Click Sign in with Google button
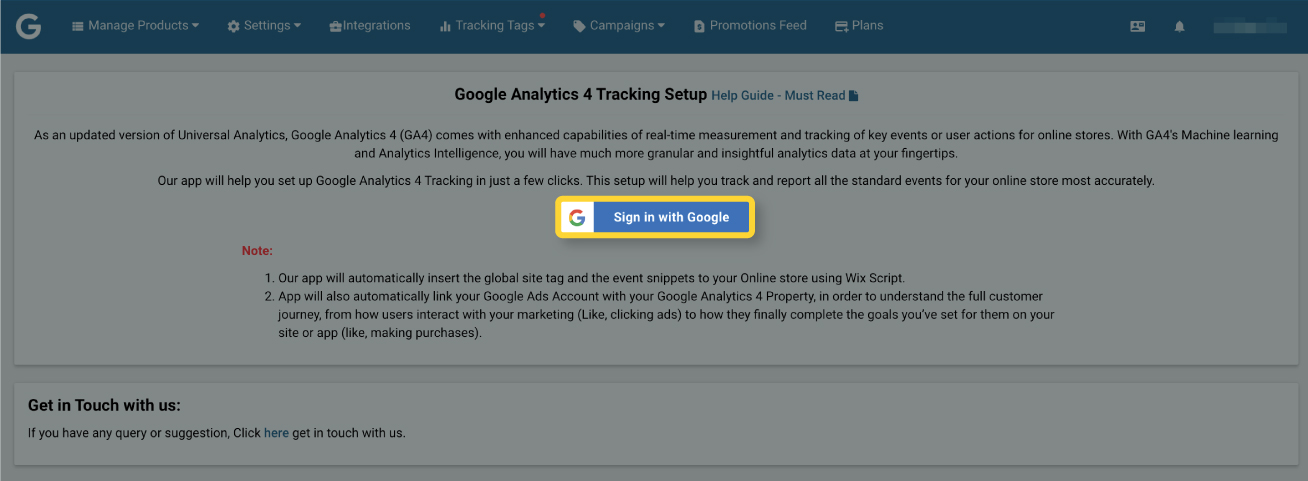The image size is (1308, 481). coord(655,217)
